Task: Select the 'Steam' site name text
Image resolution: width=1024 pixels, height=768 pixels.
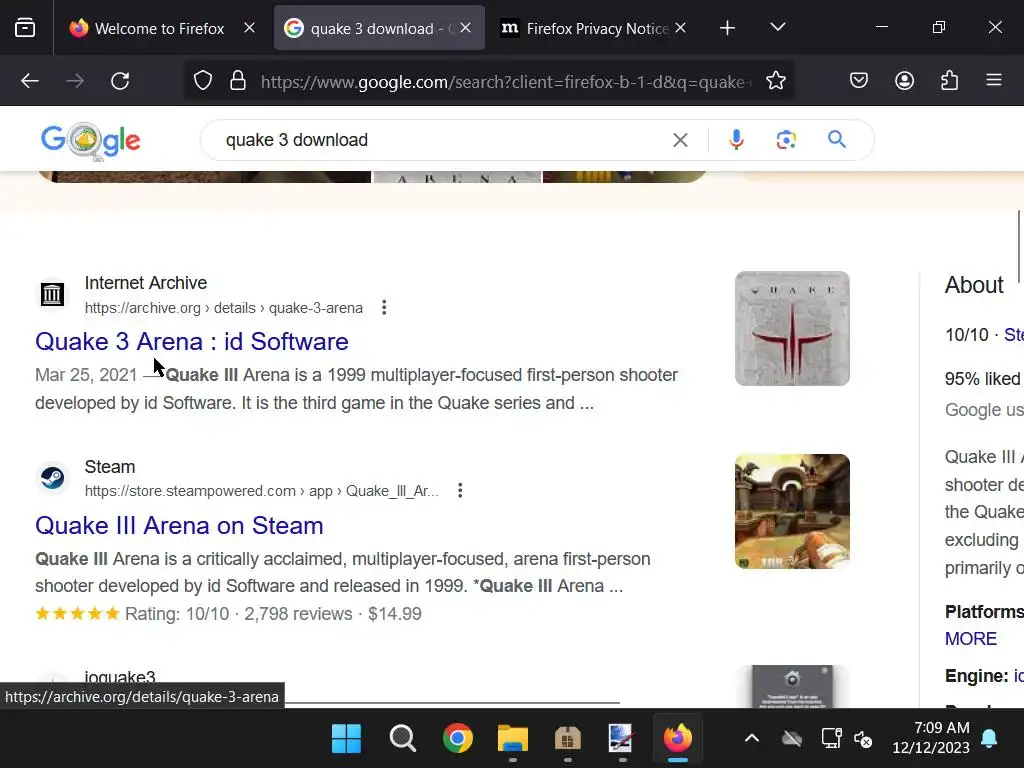Action: [110, 467]
